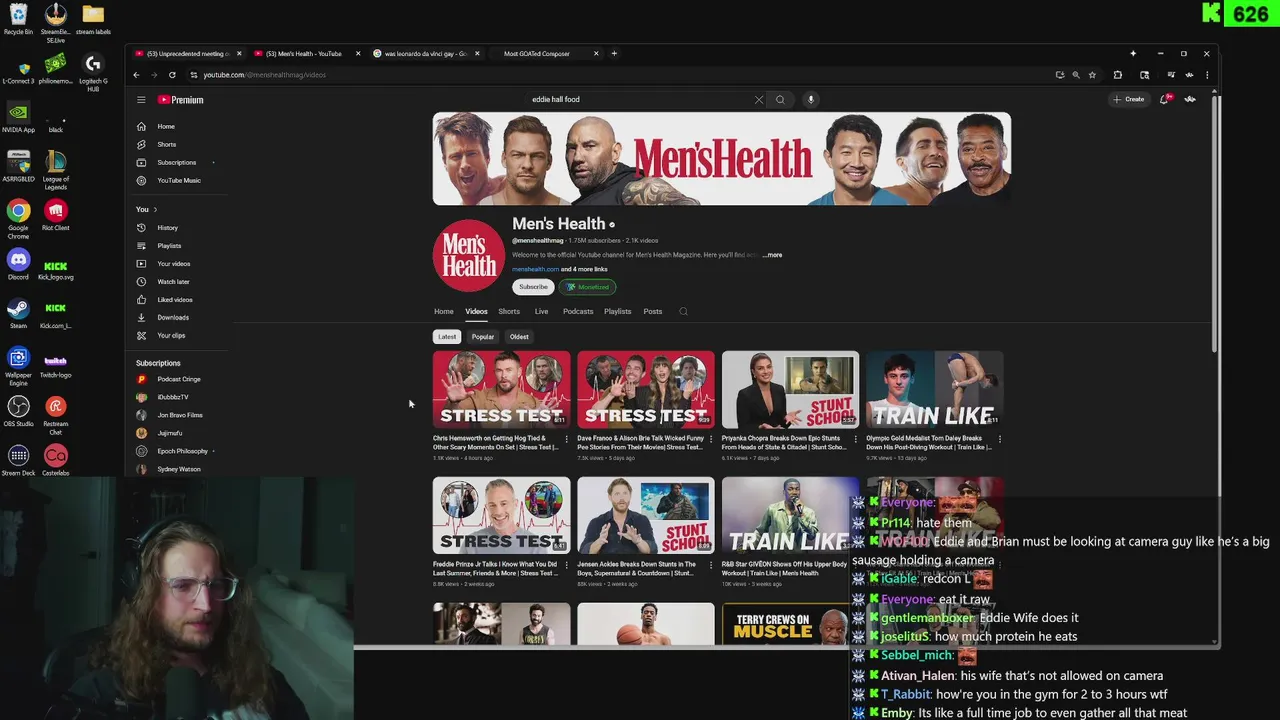Click the Subscribe button
Image resolution: width=1280 pixels, height=720 pixels.
point(533,287)
